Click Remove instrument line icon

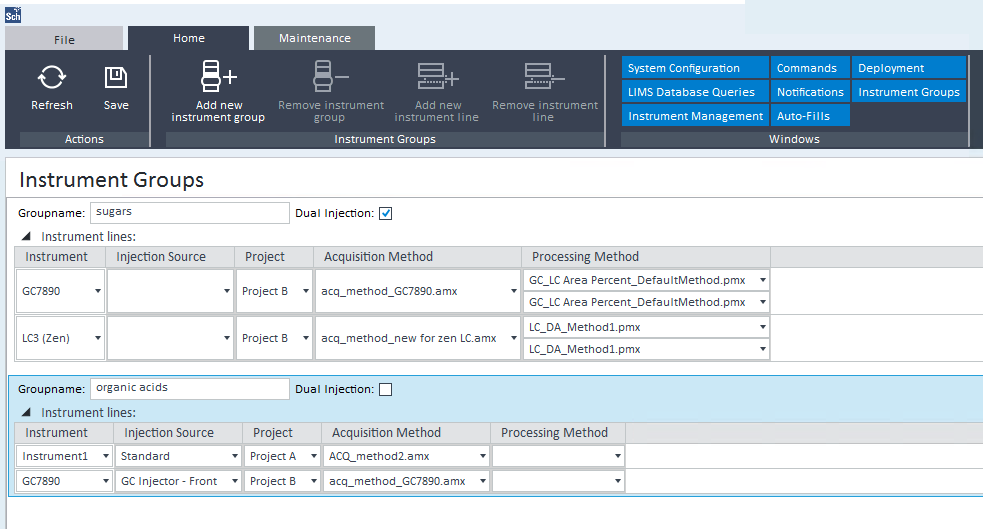544,77
